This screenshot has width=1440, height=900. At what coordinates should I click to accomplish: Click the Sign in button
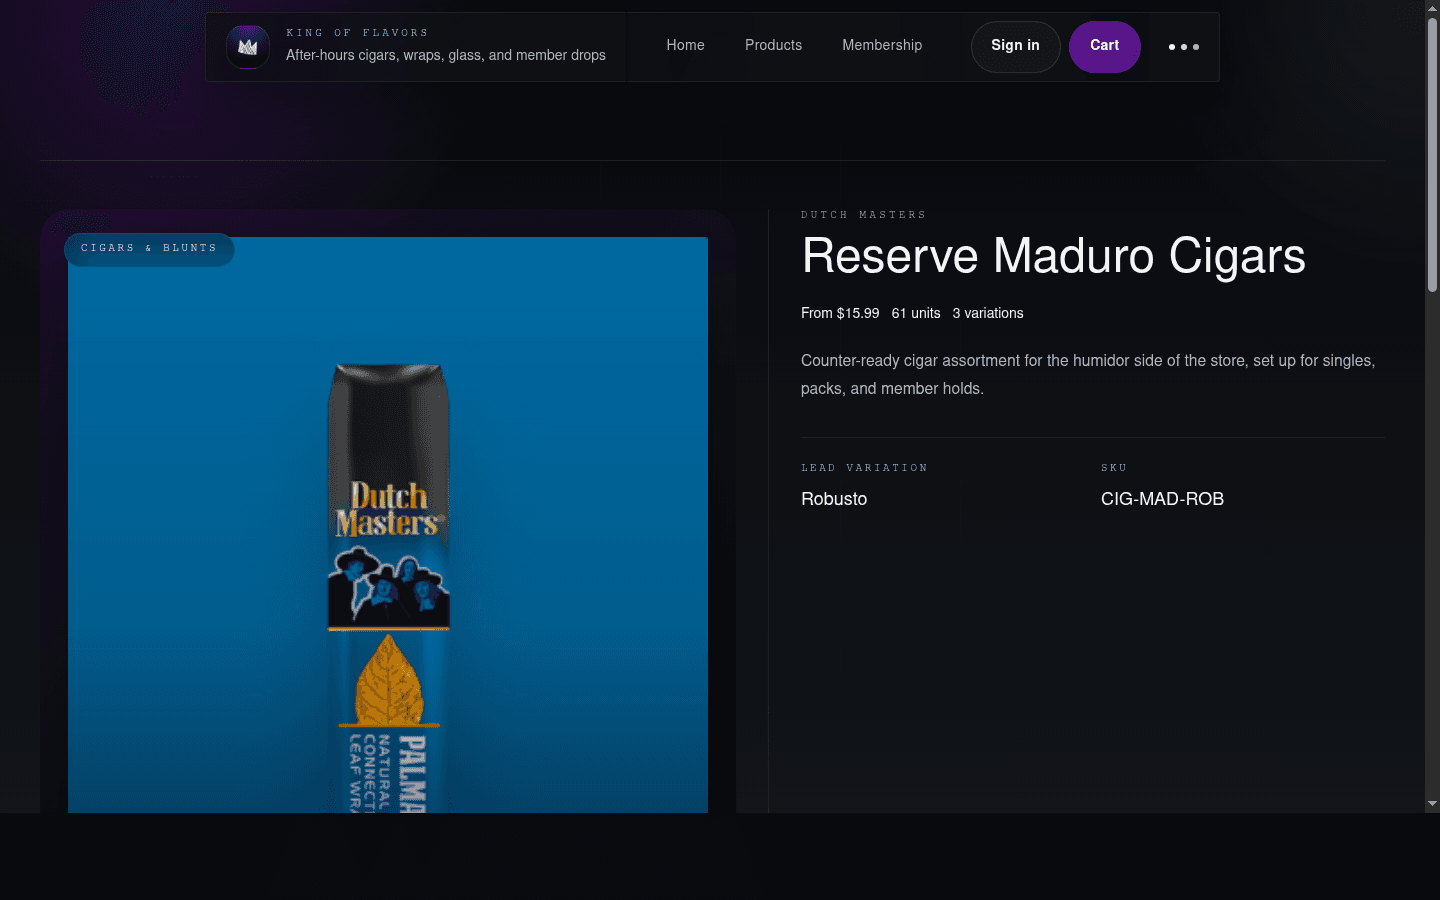(x=1015, y=46)
